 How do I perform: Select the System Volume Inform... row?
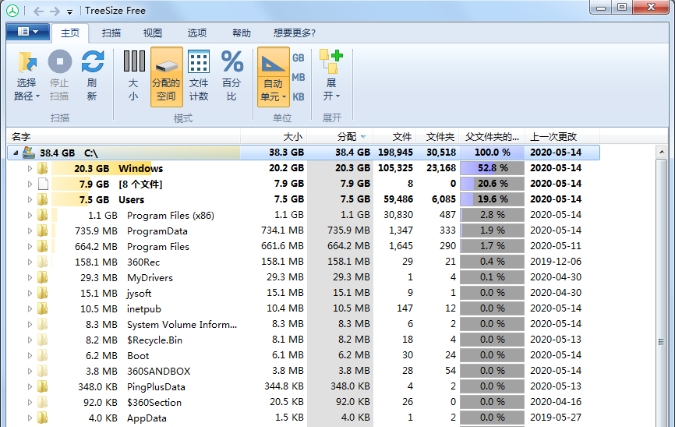(303, 324)
